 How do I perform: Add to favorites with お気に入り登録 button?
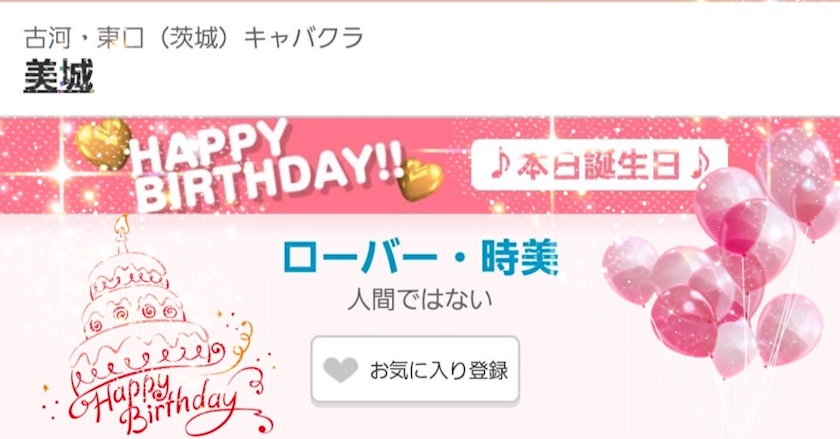tap(415, 369)
